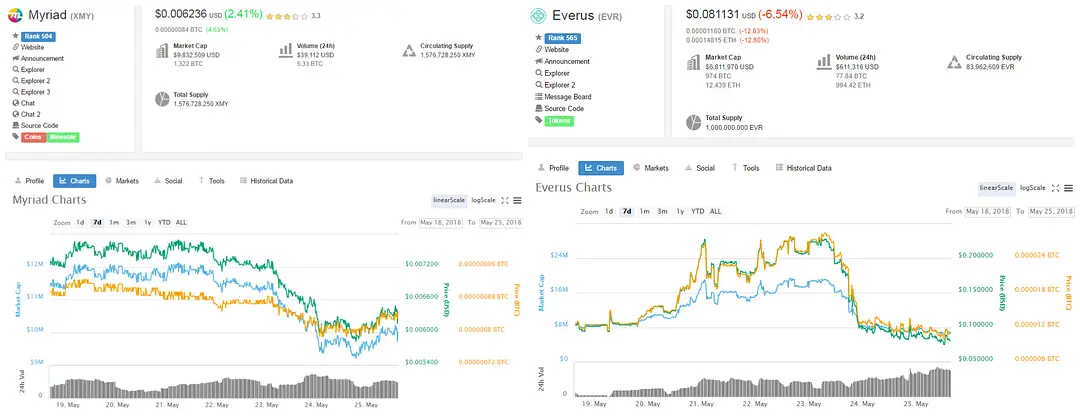The height and width of the screenshot is (419, 1080).
Task: Open Everus Message Board link
Action: (x=568, y=97)
